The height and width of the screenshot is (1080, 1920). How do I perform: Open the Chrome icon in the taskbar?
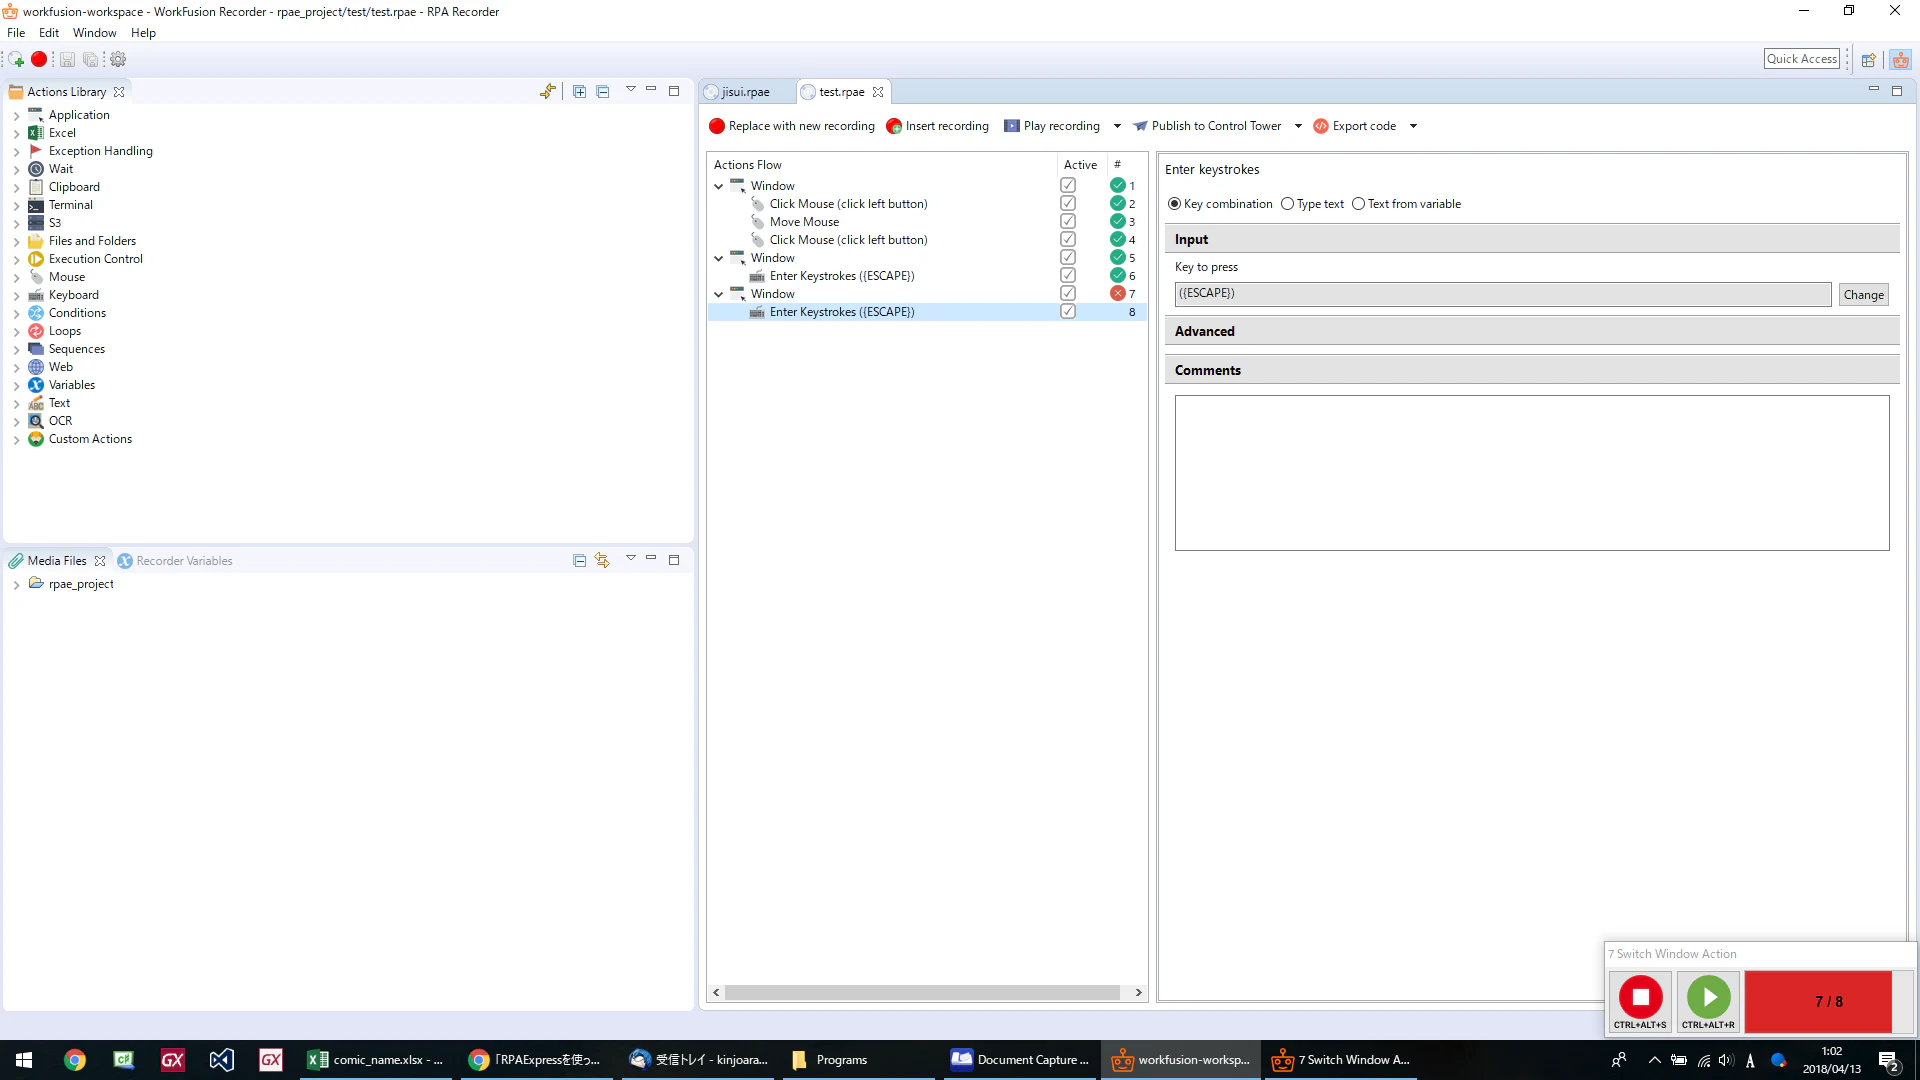(x=75, y=1060)
